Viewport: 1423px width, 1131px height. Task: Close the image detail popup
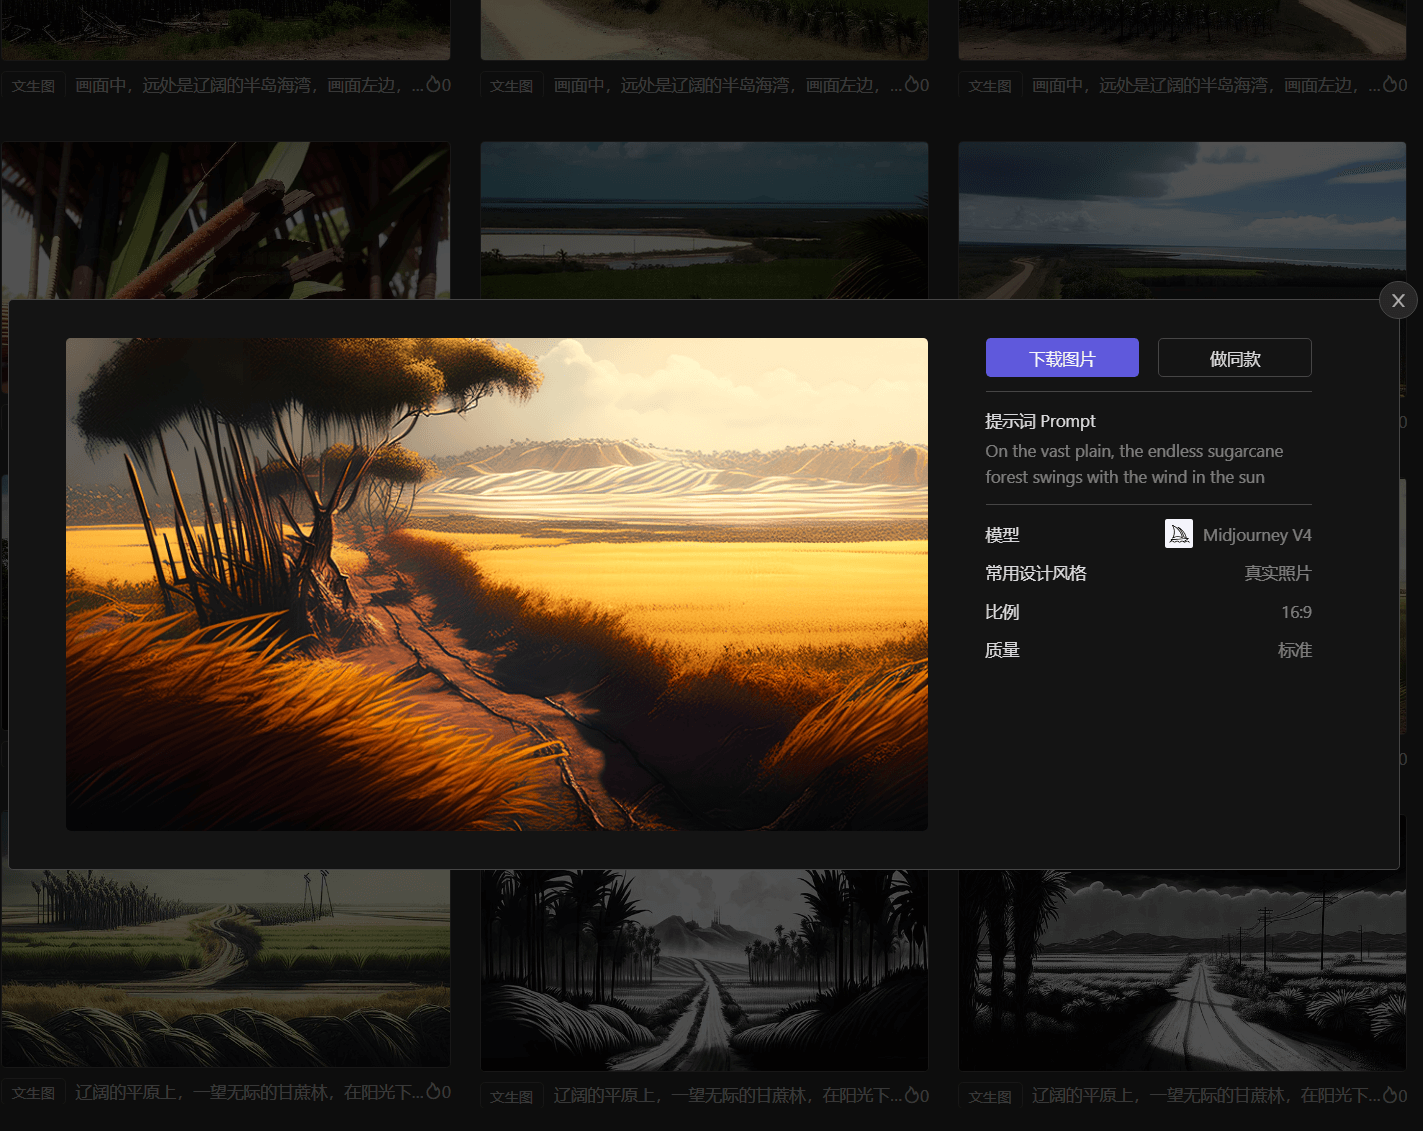[x=1398, y=300]
